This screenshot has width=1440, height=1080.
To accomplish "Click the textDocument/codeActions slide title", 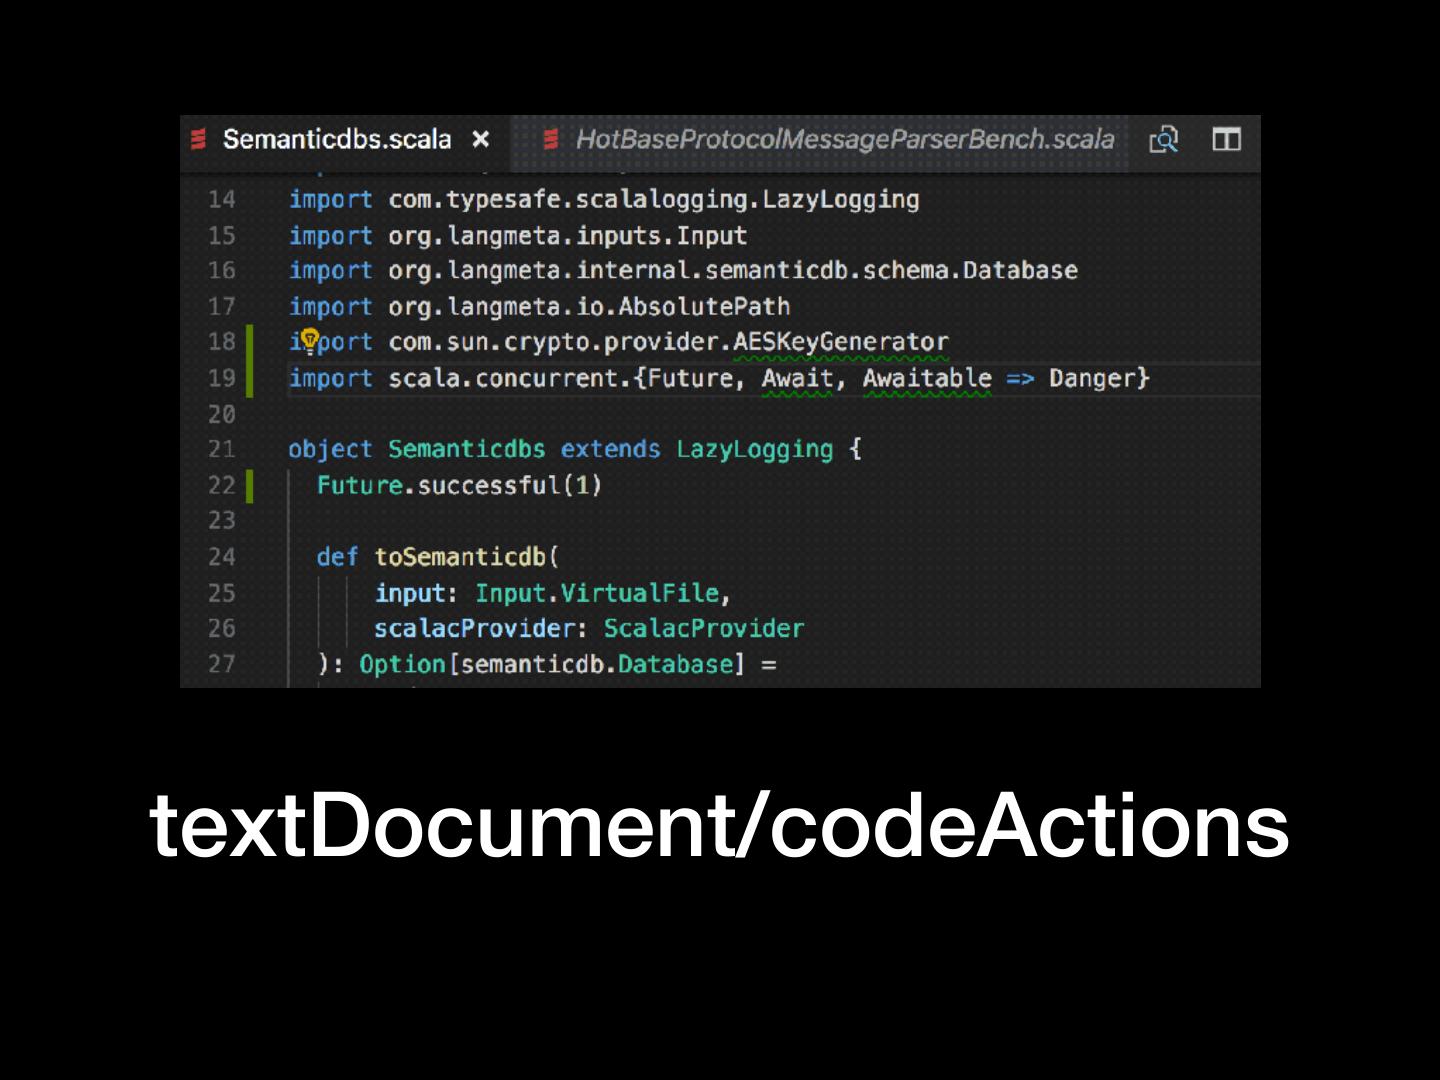I will tap(719, 825).
